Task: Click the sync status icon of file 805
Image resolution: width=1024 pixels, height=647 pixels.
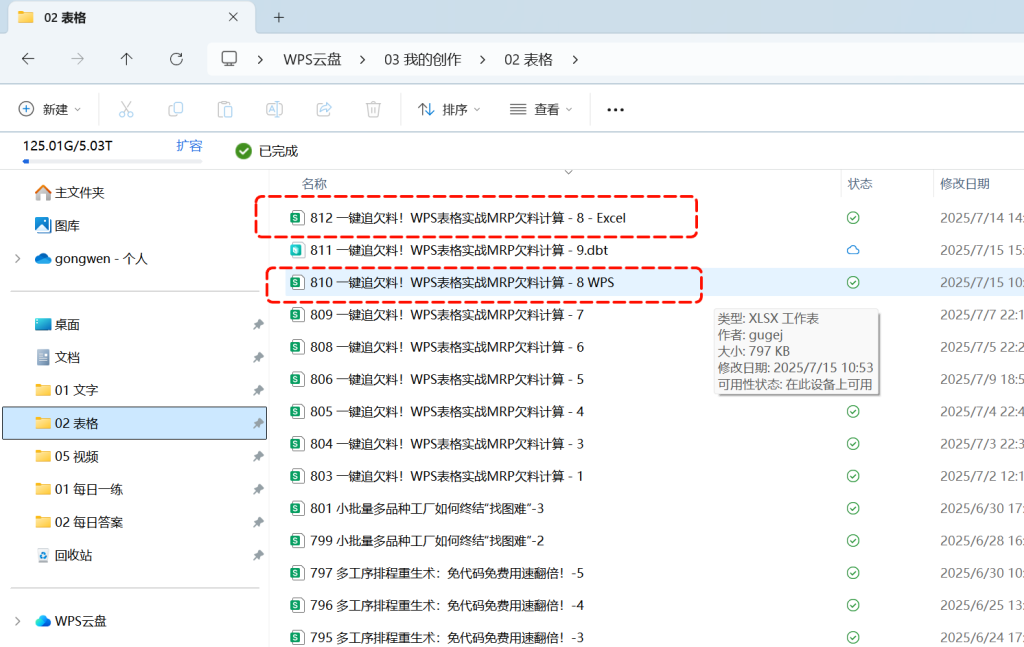Action: pos(853,412)
